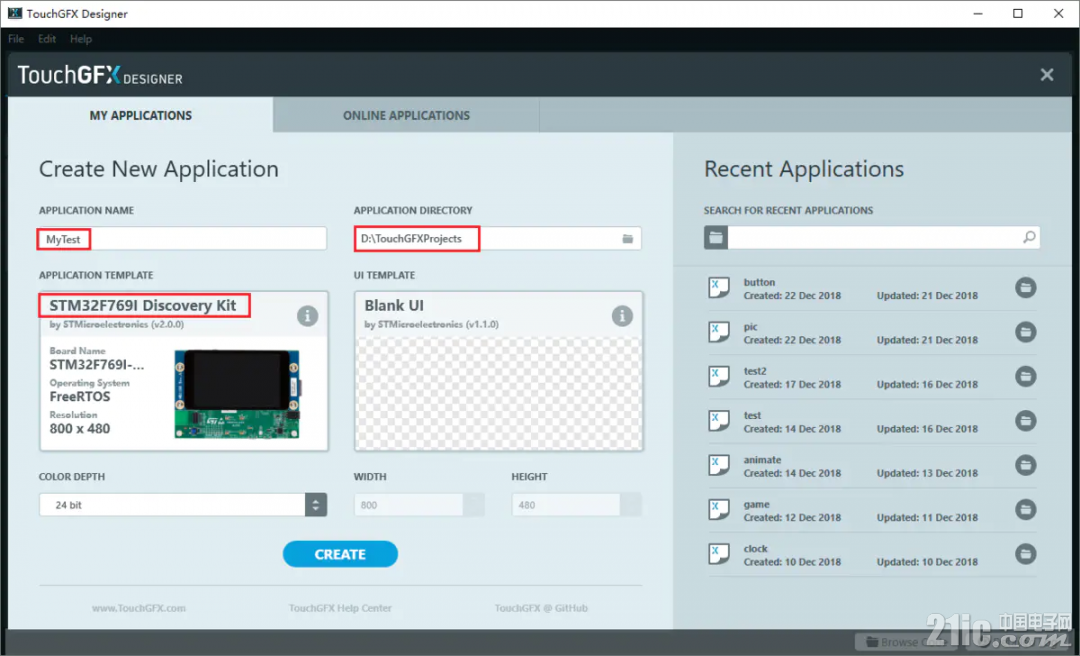The image size is (1080, 656).
Task: Open folder for the game application
Action: [1025, 510]
